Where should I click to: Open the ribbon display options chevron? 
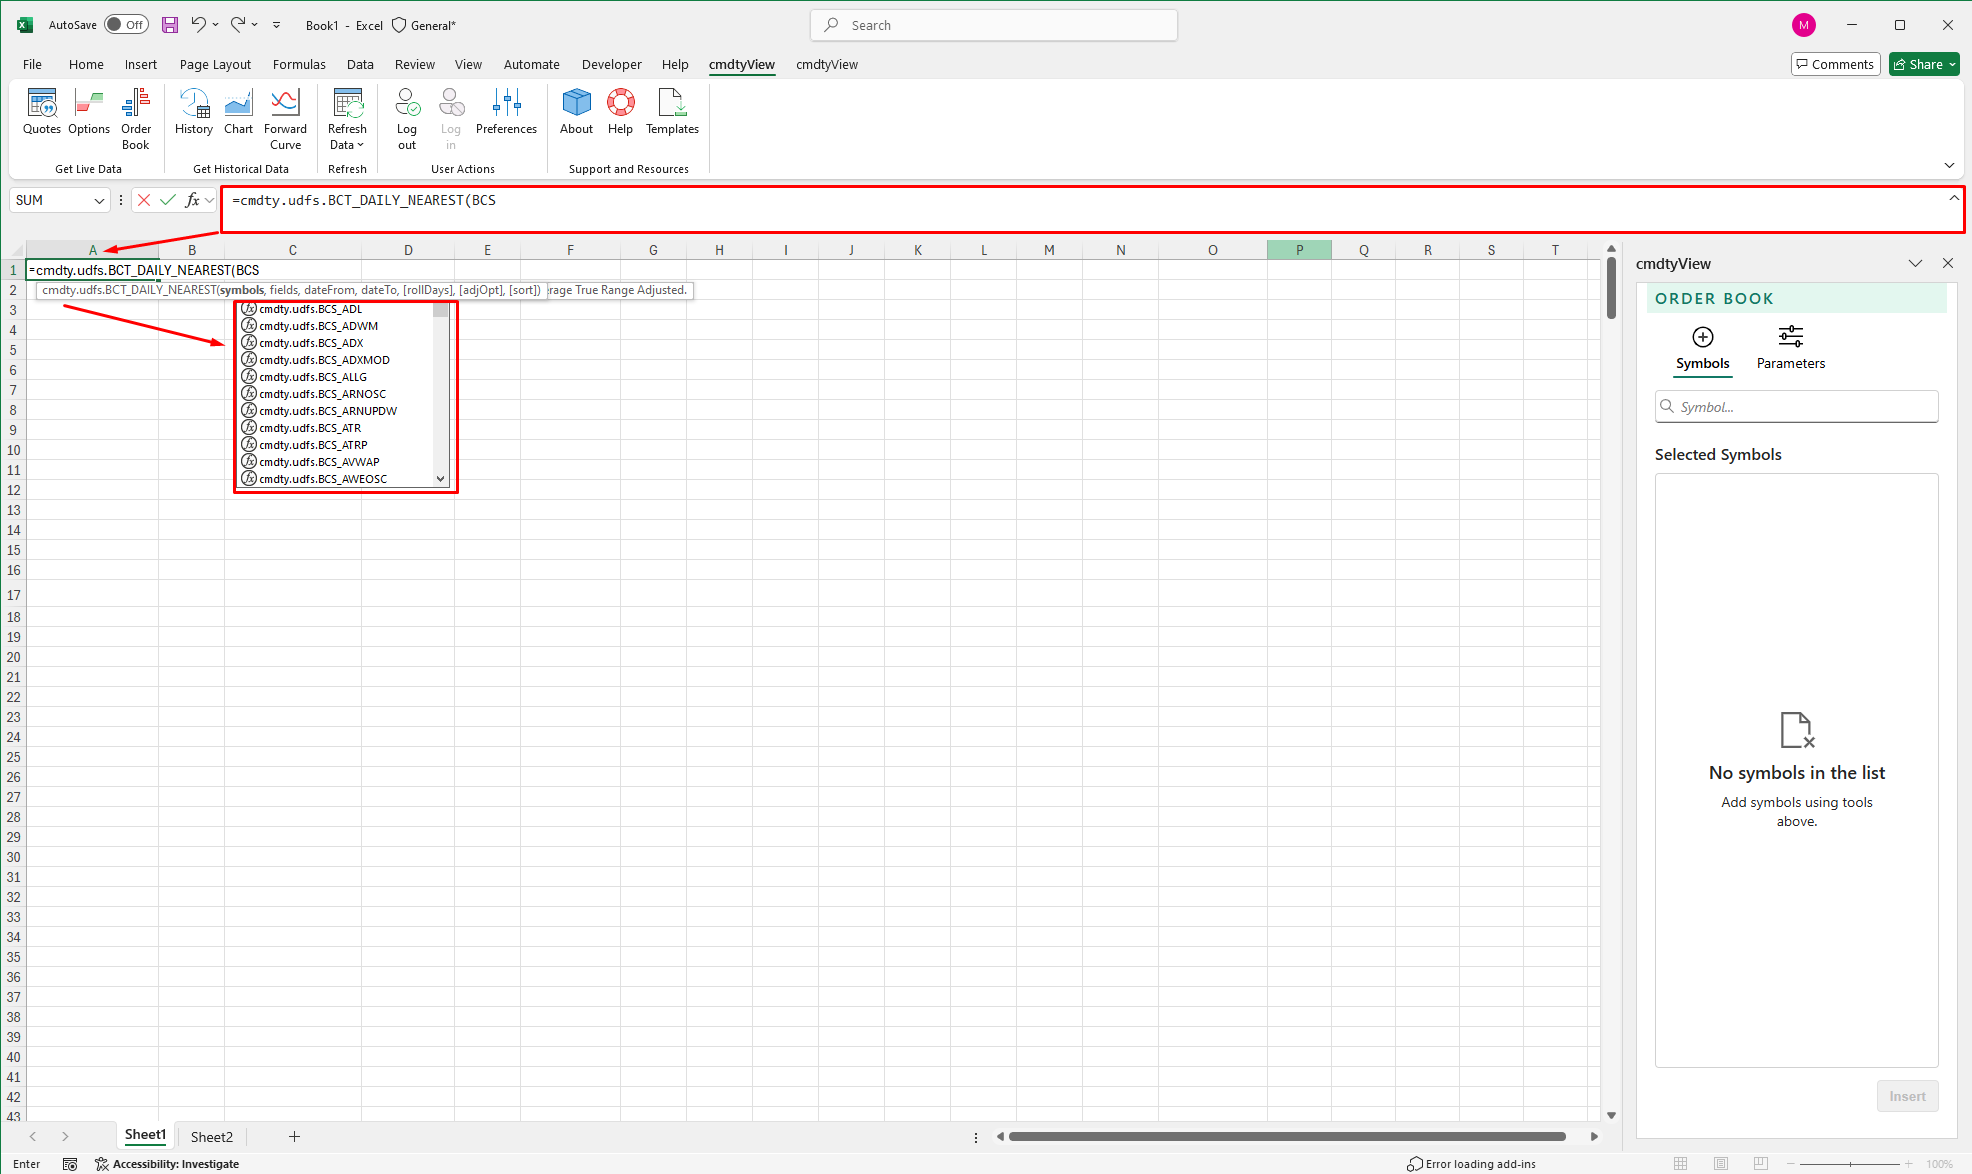point(1949,165)
